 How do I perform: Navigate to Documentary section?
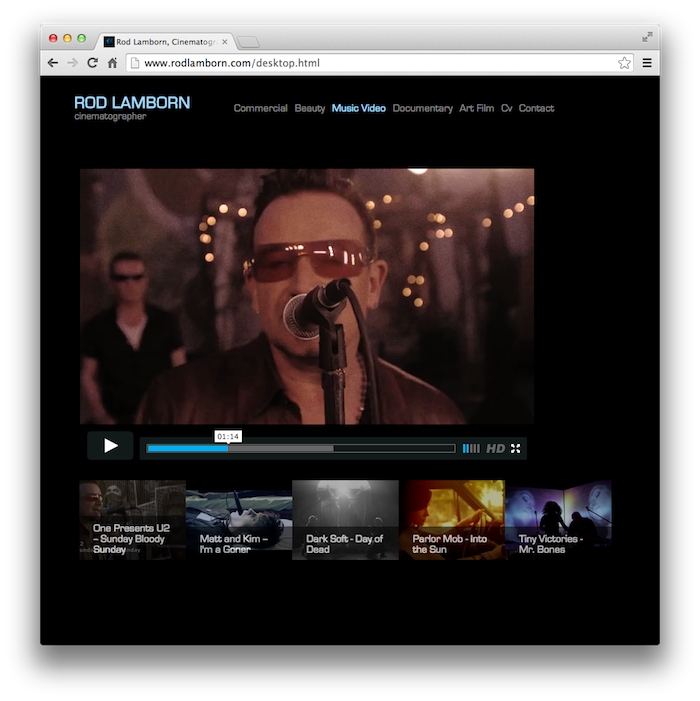[x=422, y=108]
